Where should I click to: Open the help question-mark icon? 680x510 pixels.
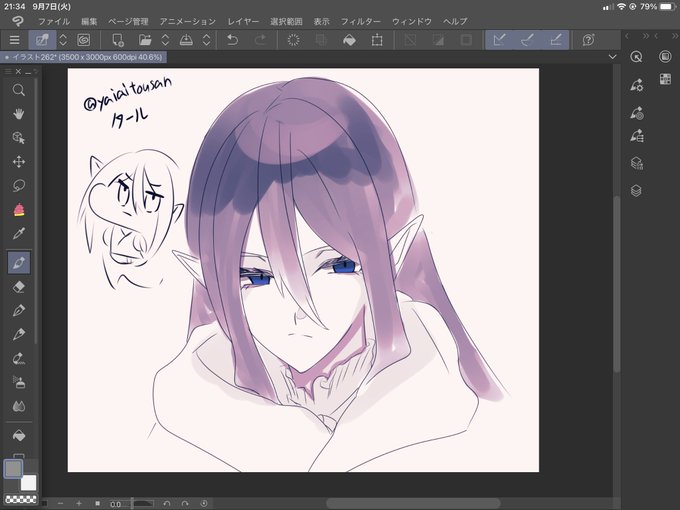coord(588,40)
